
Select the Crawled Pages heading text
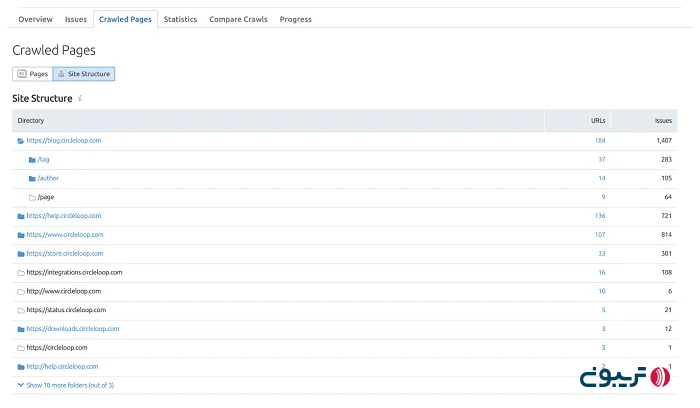(x=54, y=50)
